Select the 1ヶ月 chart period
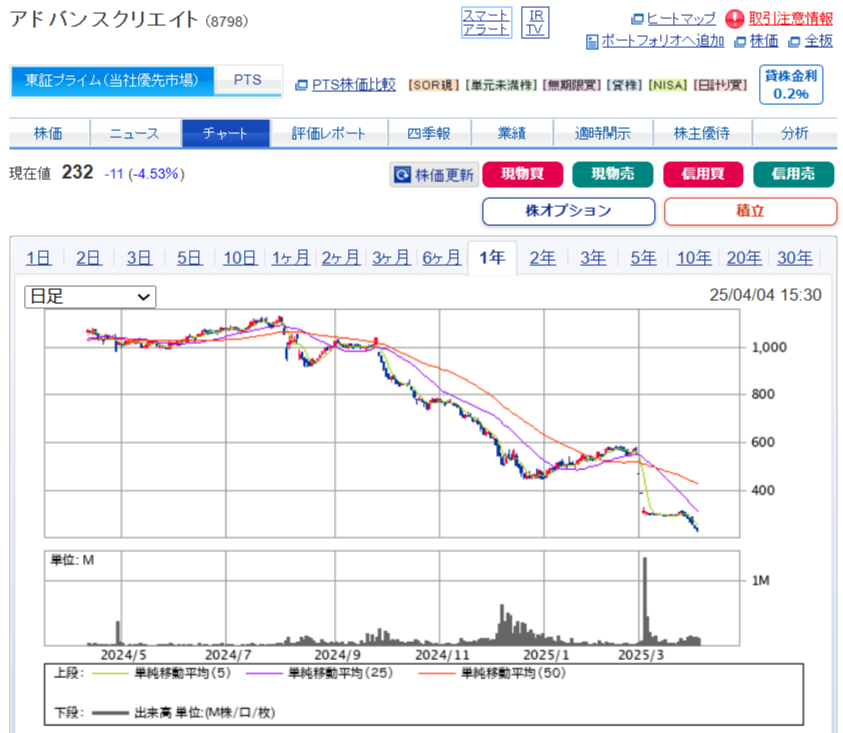 pyautogui.click(x=290, y=258)
